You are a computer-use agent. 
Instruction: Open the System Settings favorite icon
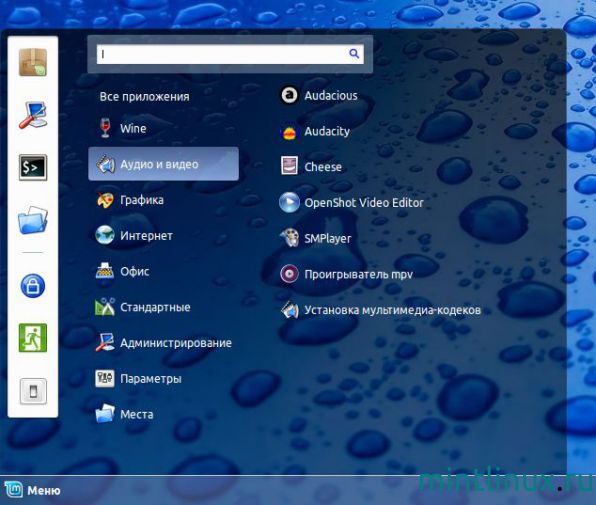(x=33, y=115)
